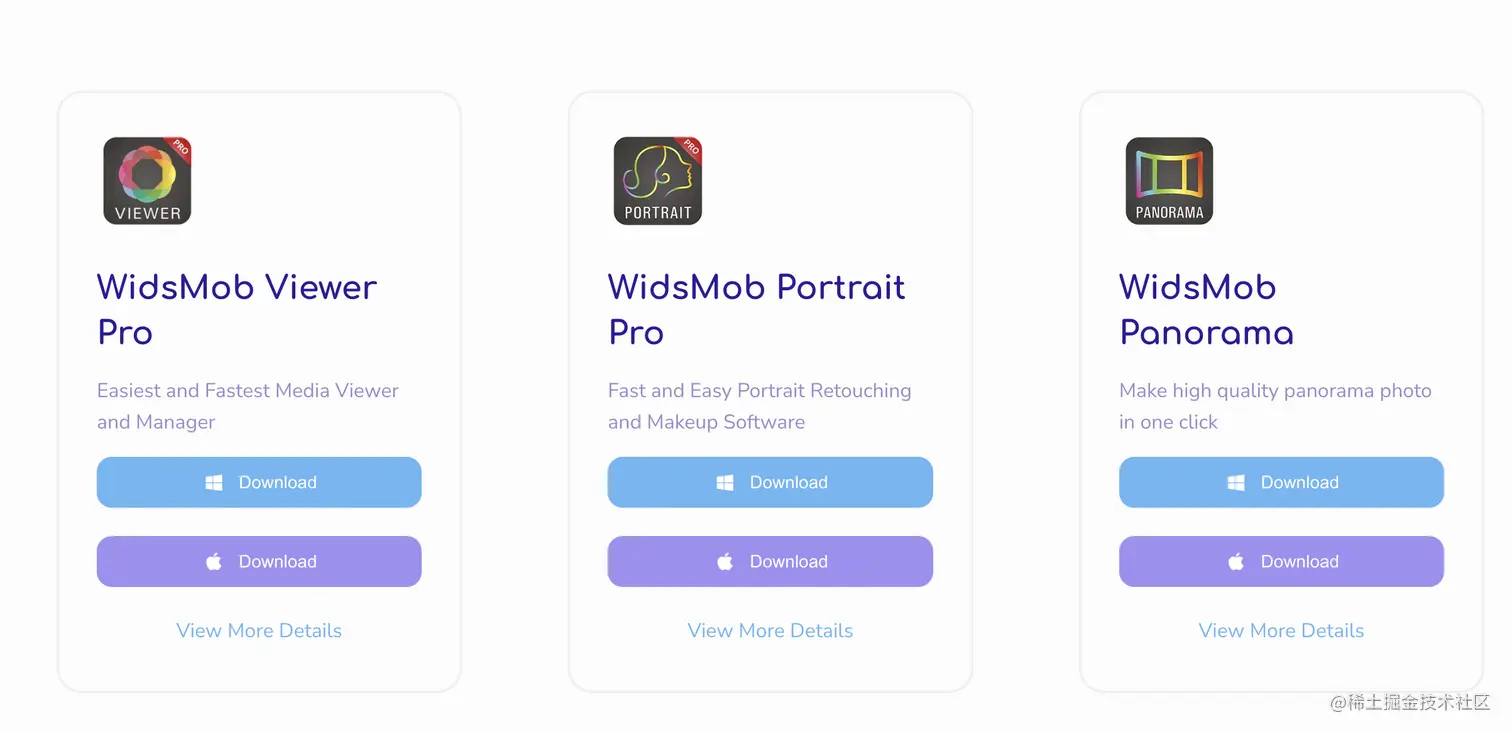The height and width of the screenshot is (734, 1512).
Task: Download Portrait Pro for Windows
Action: point(770,482)
